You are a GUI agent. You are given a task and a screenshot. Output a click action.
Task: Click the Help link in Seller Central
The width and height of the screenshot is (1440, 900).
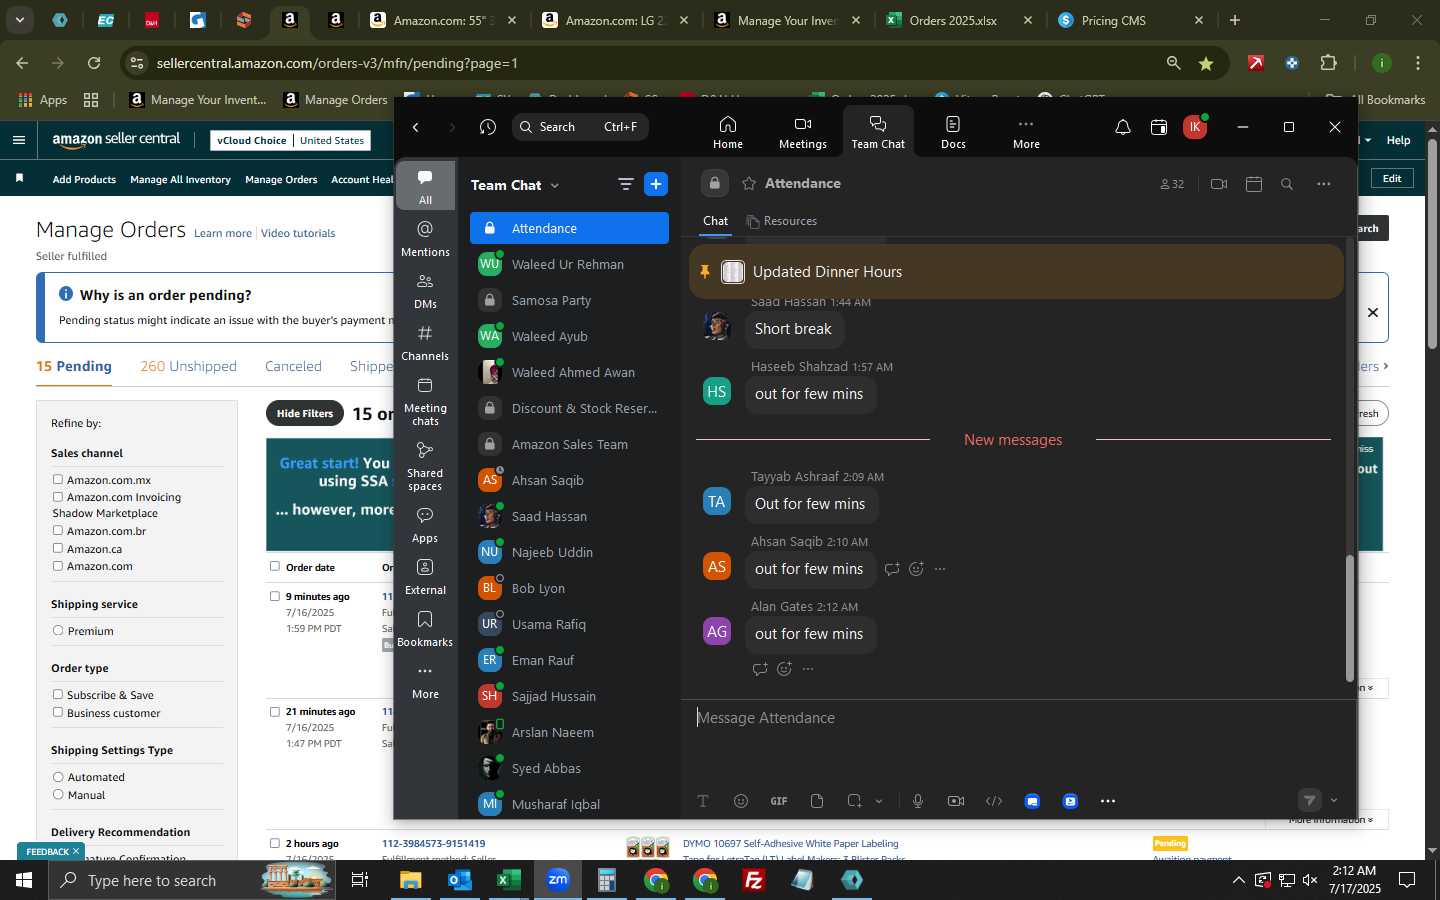(1398, 140)
